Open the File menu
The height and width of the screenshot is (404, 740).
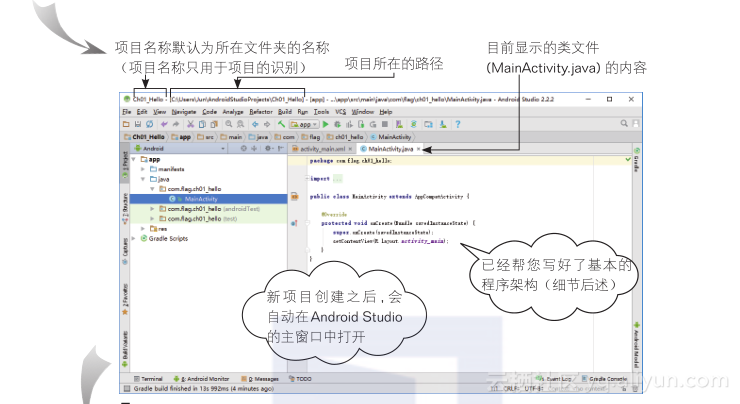pyautogui.click(x=127, y=112)
